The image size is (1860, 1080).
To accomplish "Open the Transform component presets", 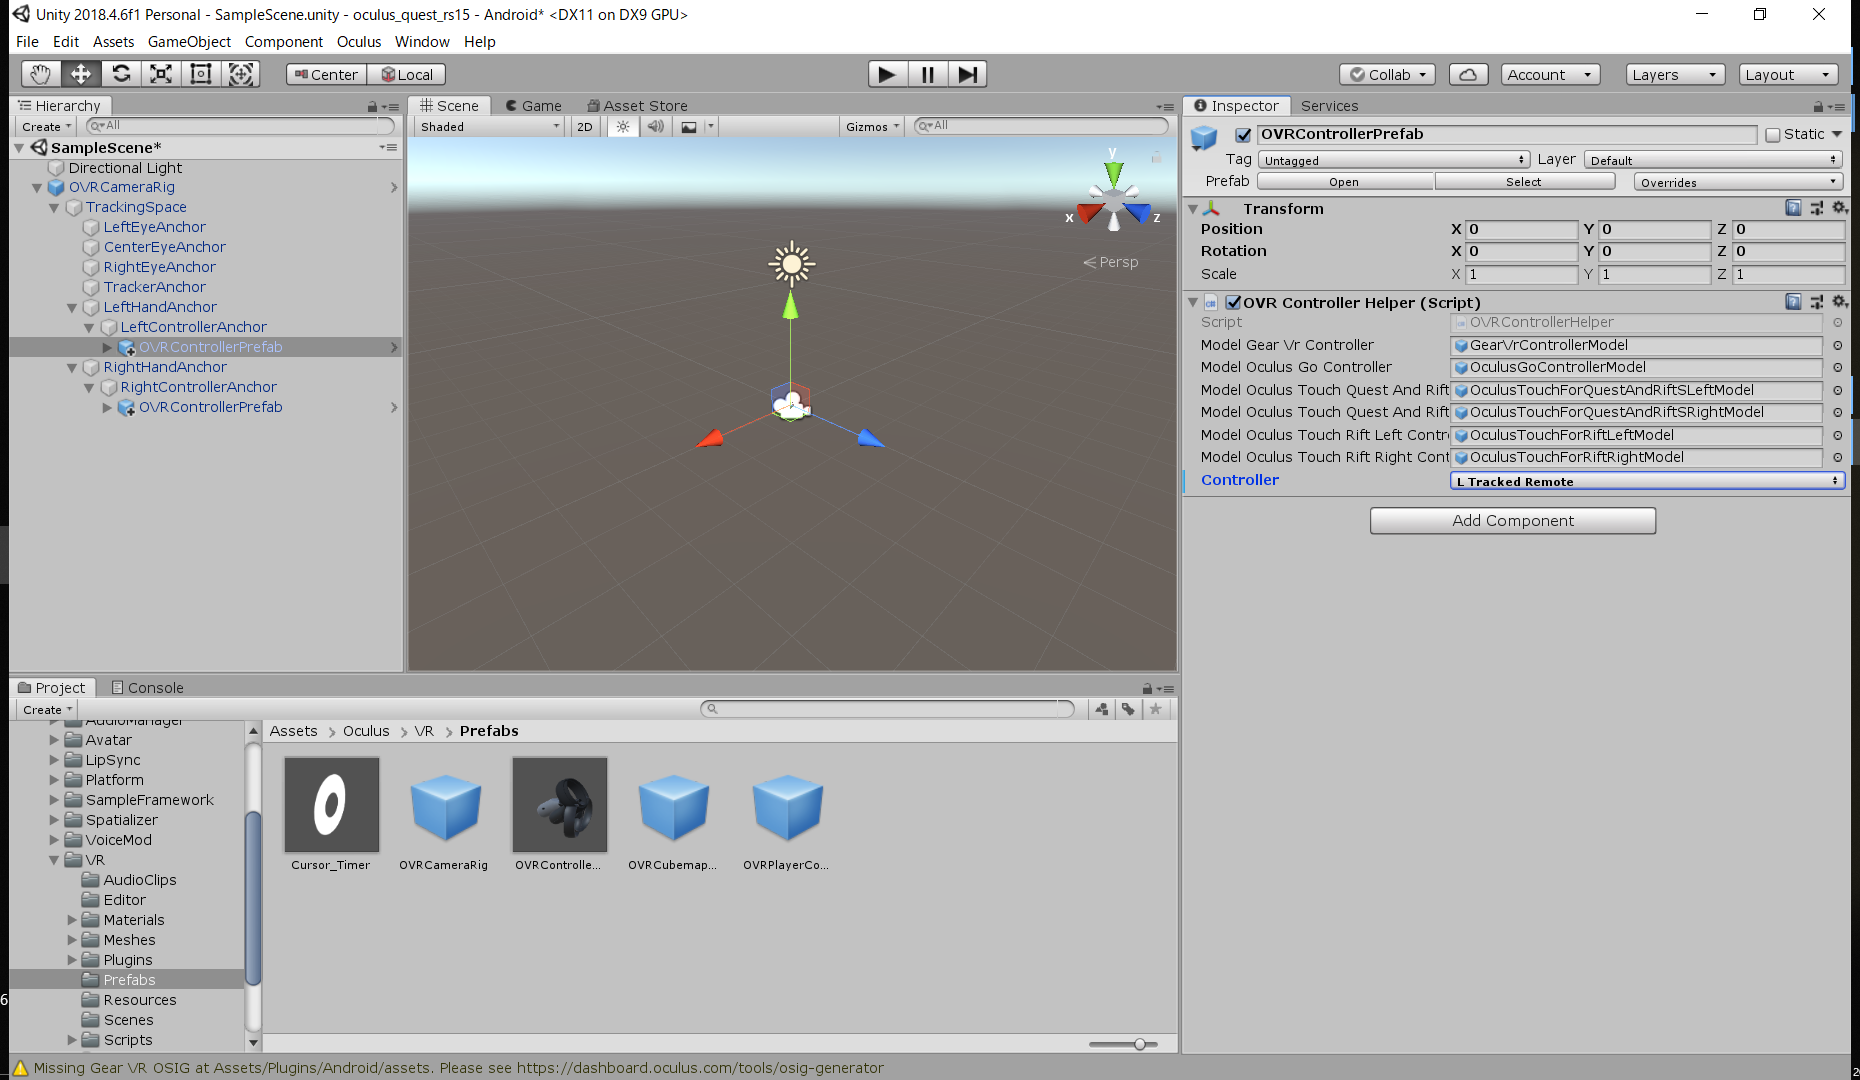I will point(1816,208).
